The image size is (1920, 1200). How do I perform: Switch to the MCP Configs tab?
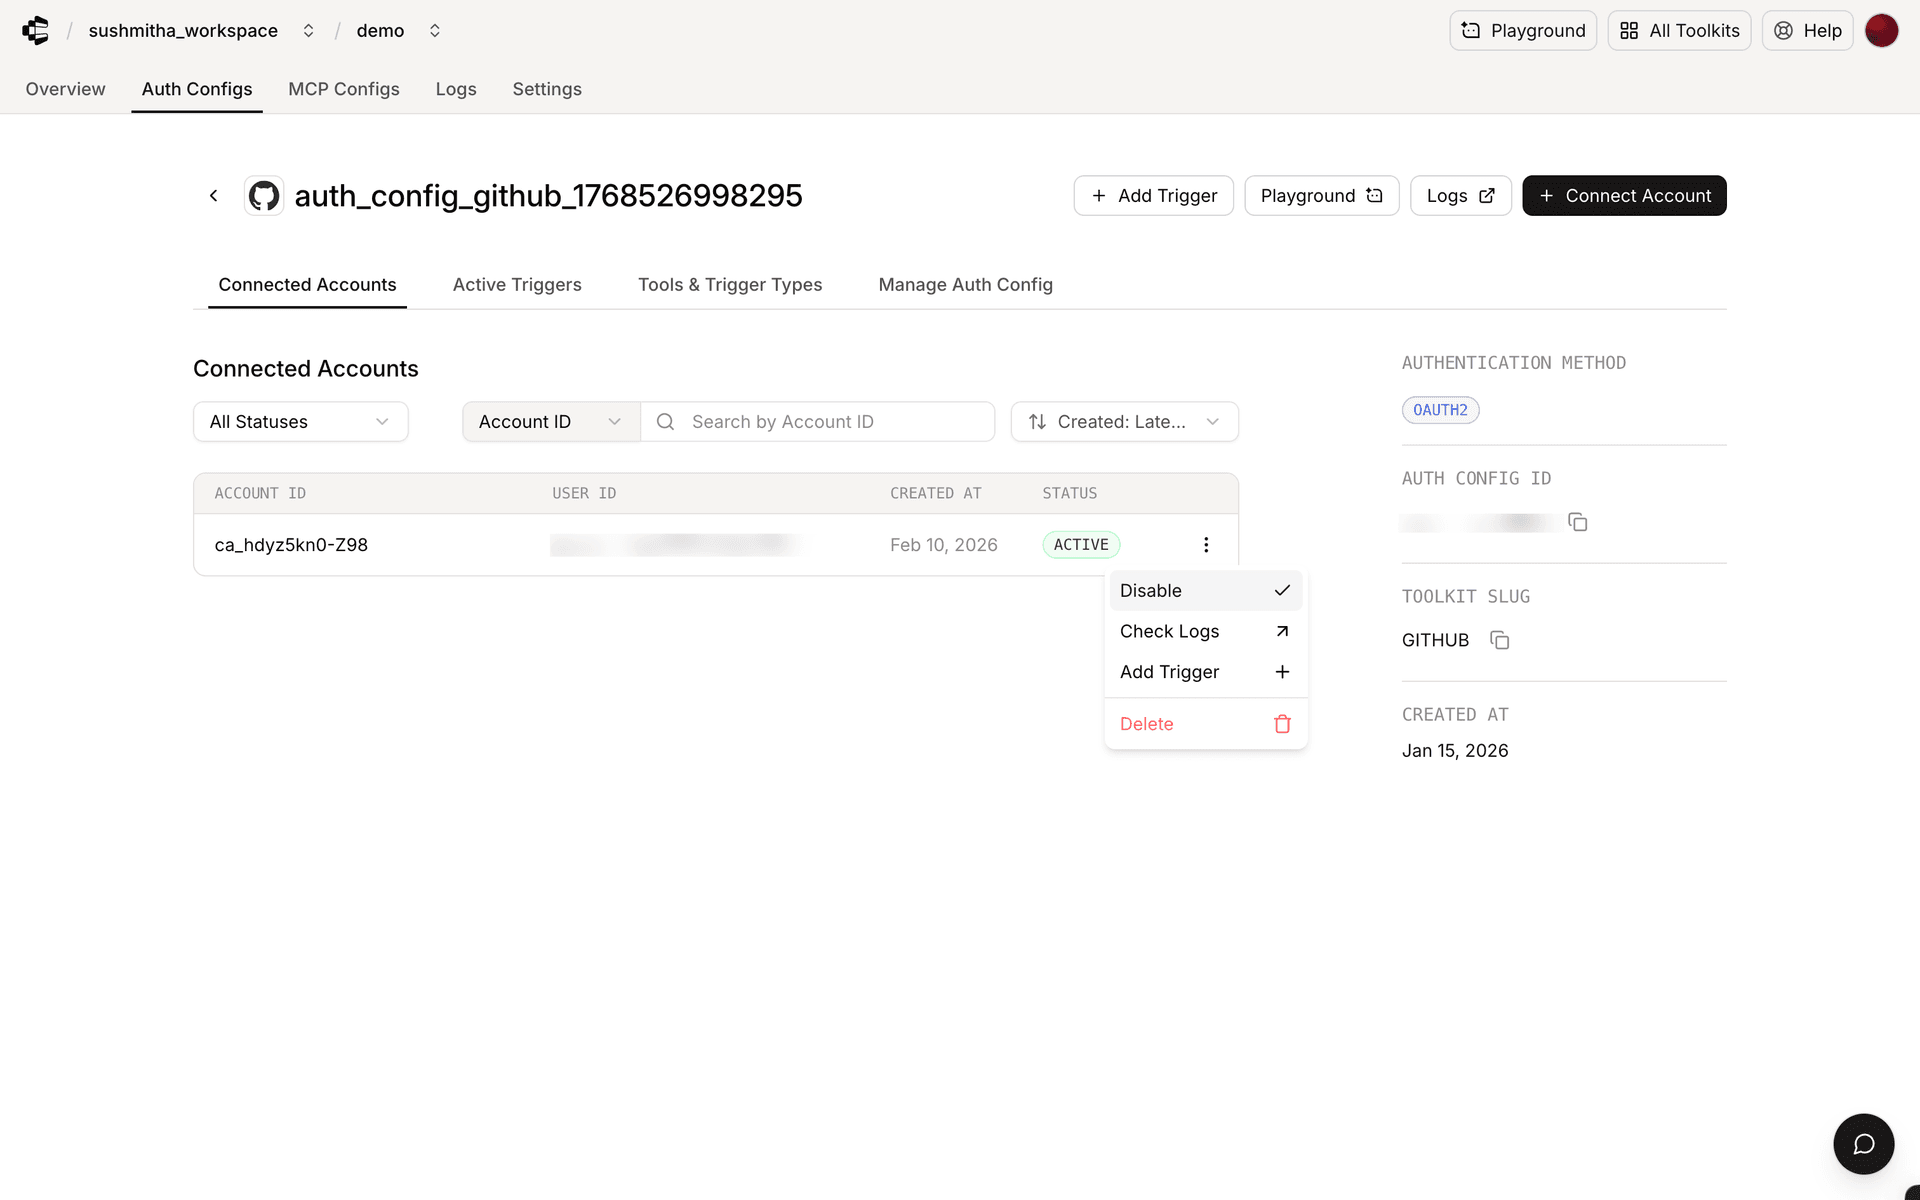(x=343, y=89)
